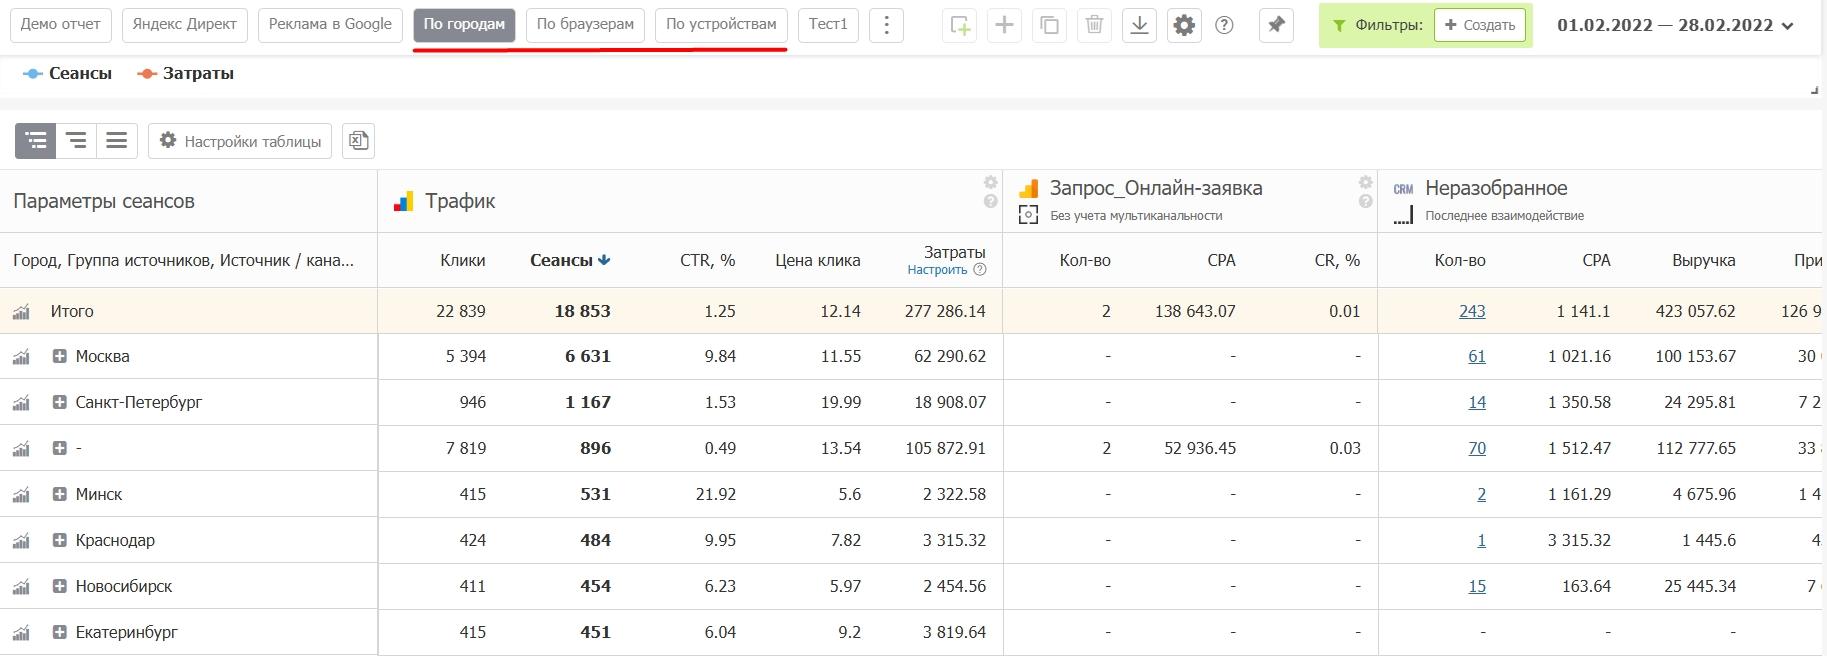Click chart icon in the Новосибирск row
Screen dimensions: 1827x656
coord(21,587)
